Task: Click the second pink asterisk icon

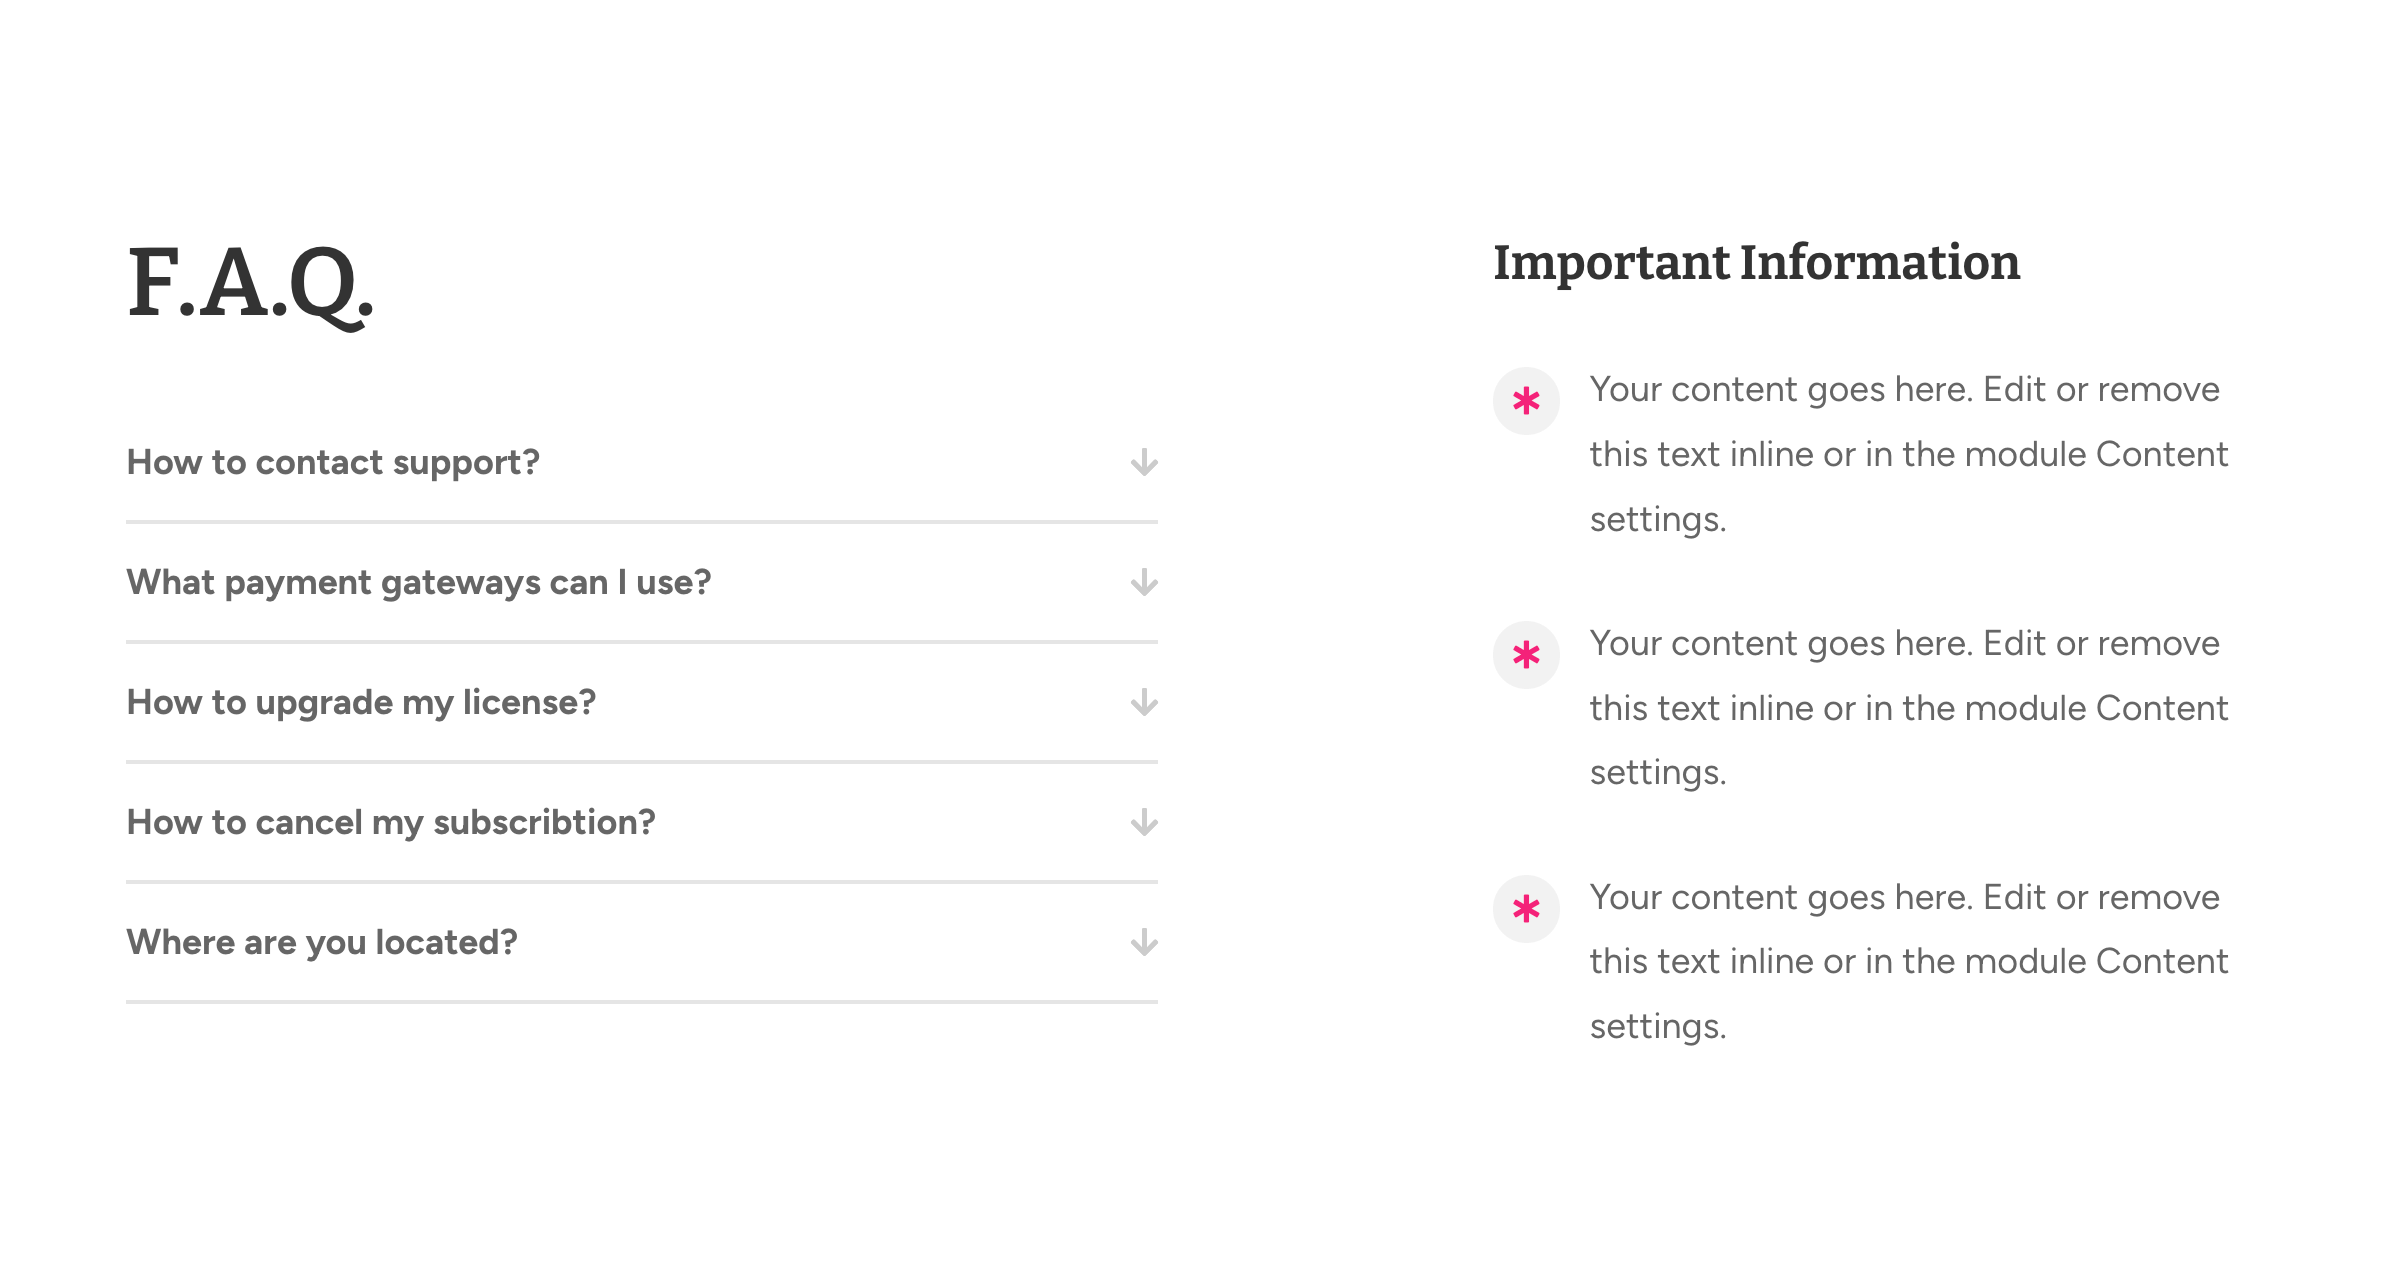Action: click(1526, 655)
